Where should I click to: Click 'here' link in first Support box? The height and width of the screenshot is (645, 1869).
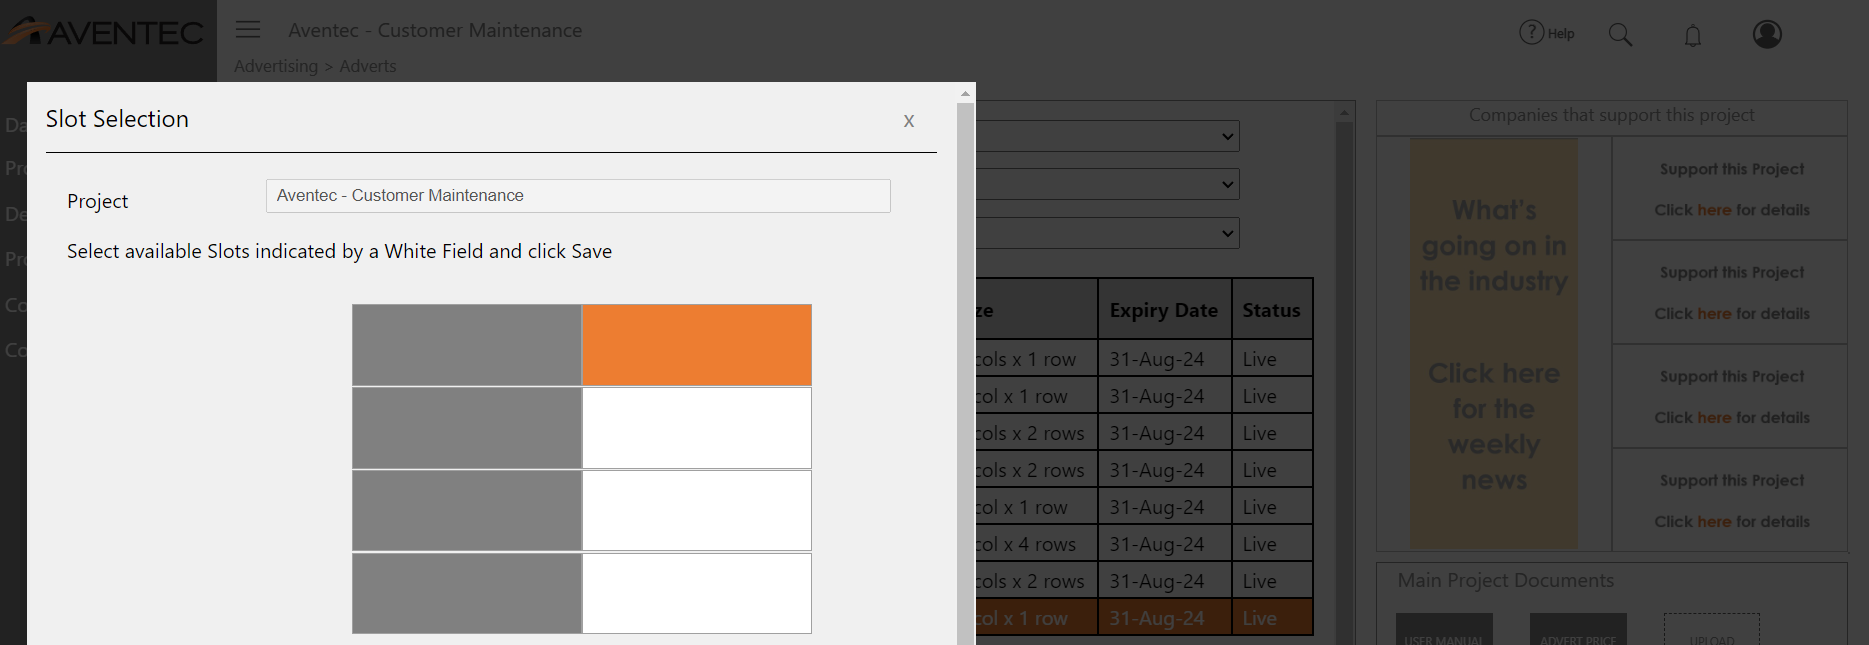(x=1713, y=210)
